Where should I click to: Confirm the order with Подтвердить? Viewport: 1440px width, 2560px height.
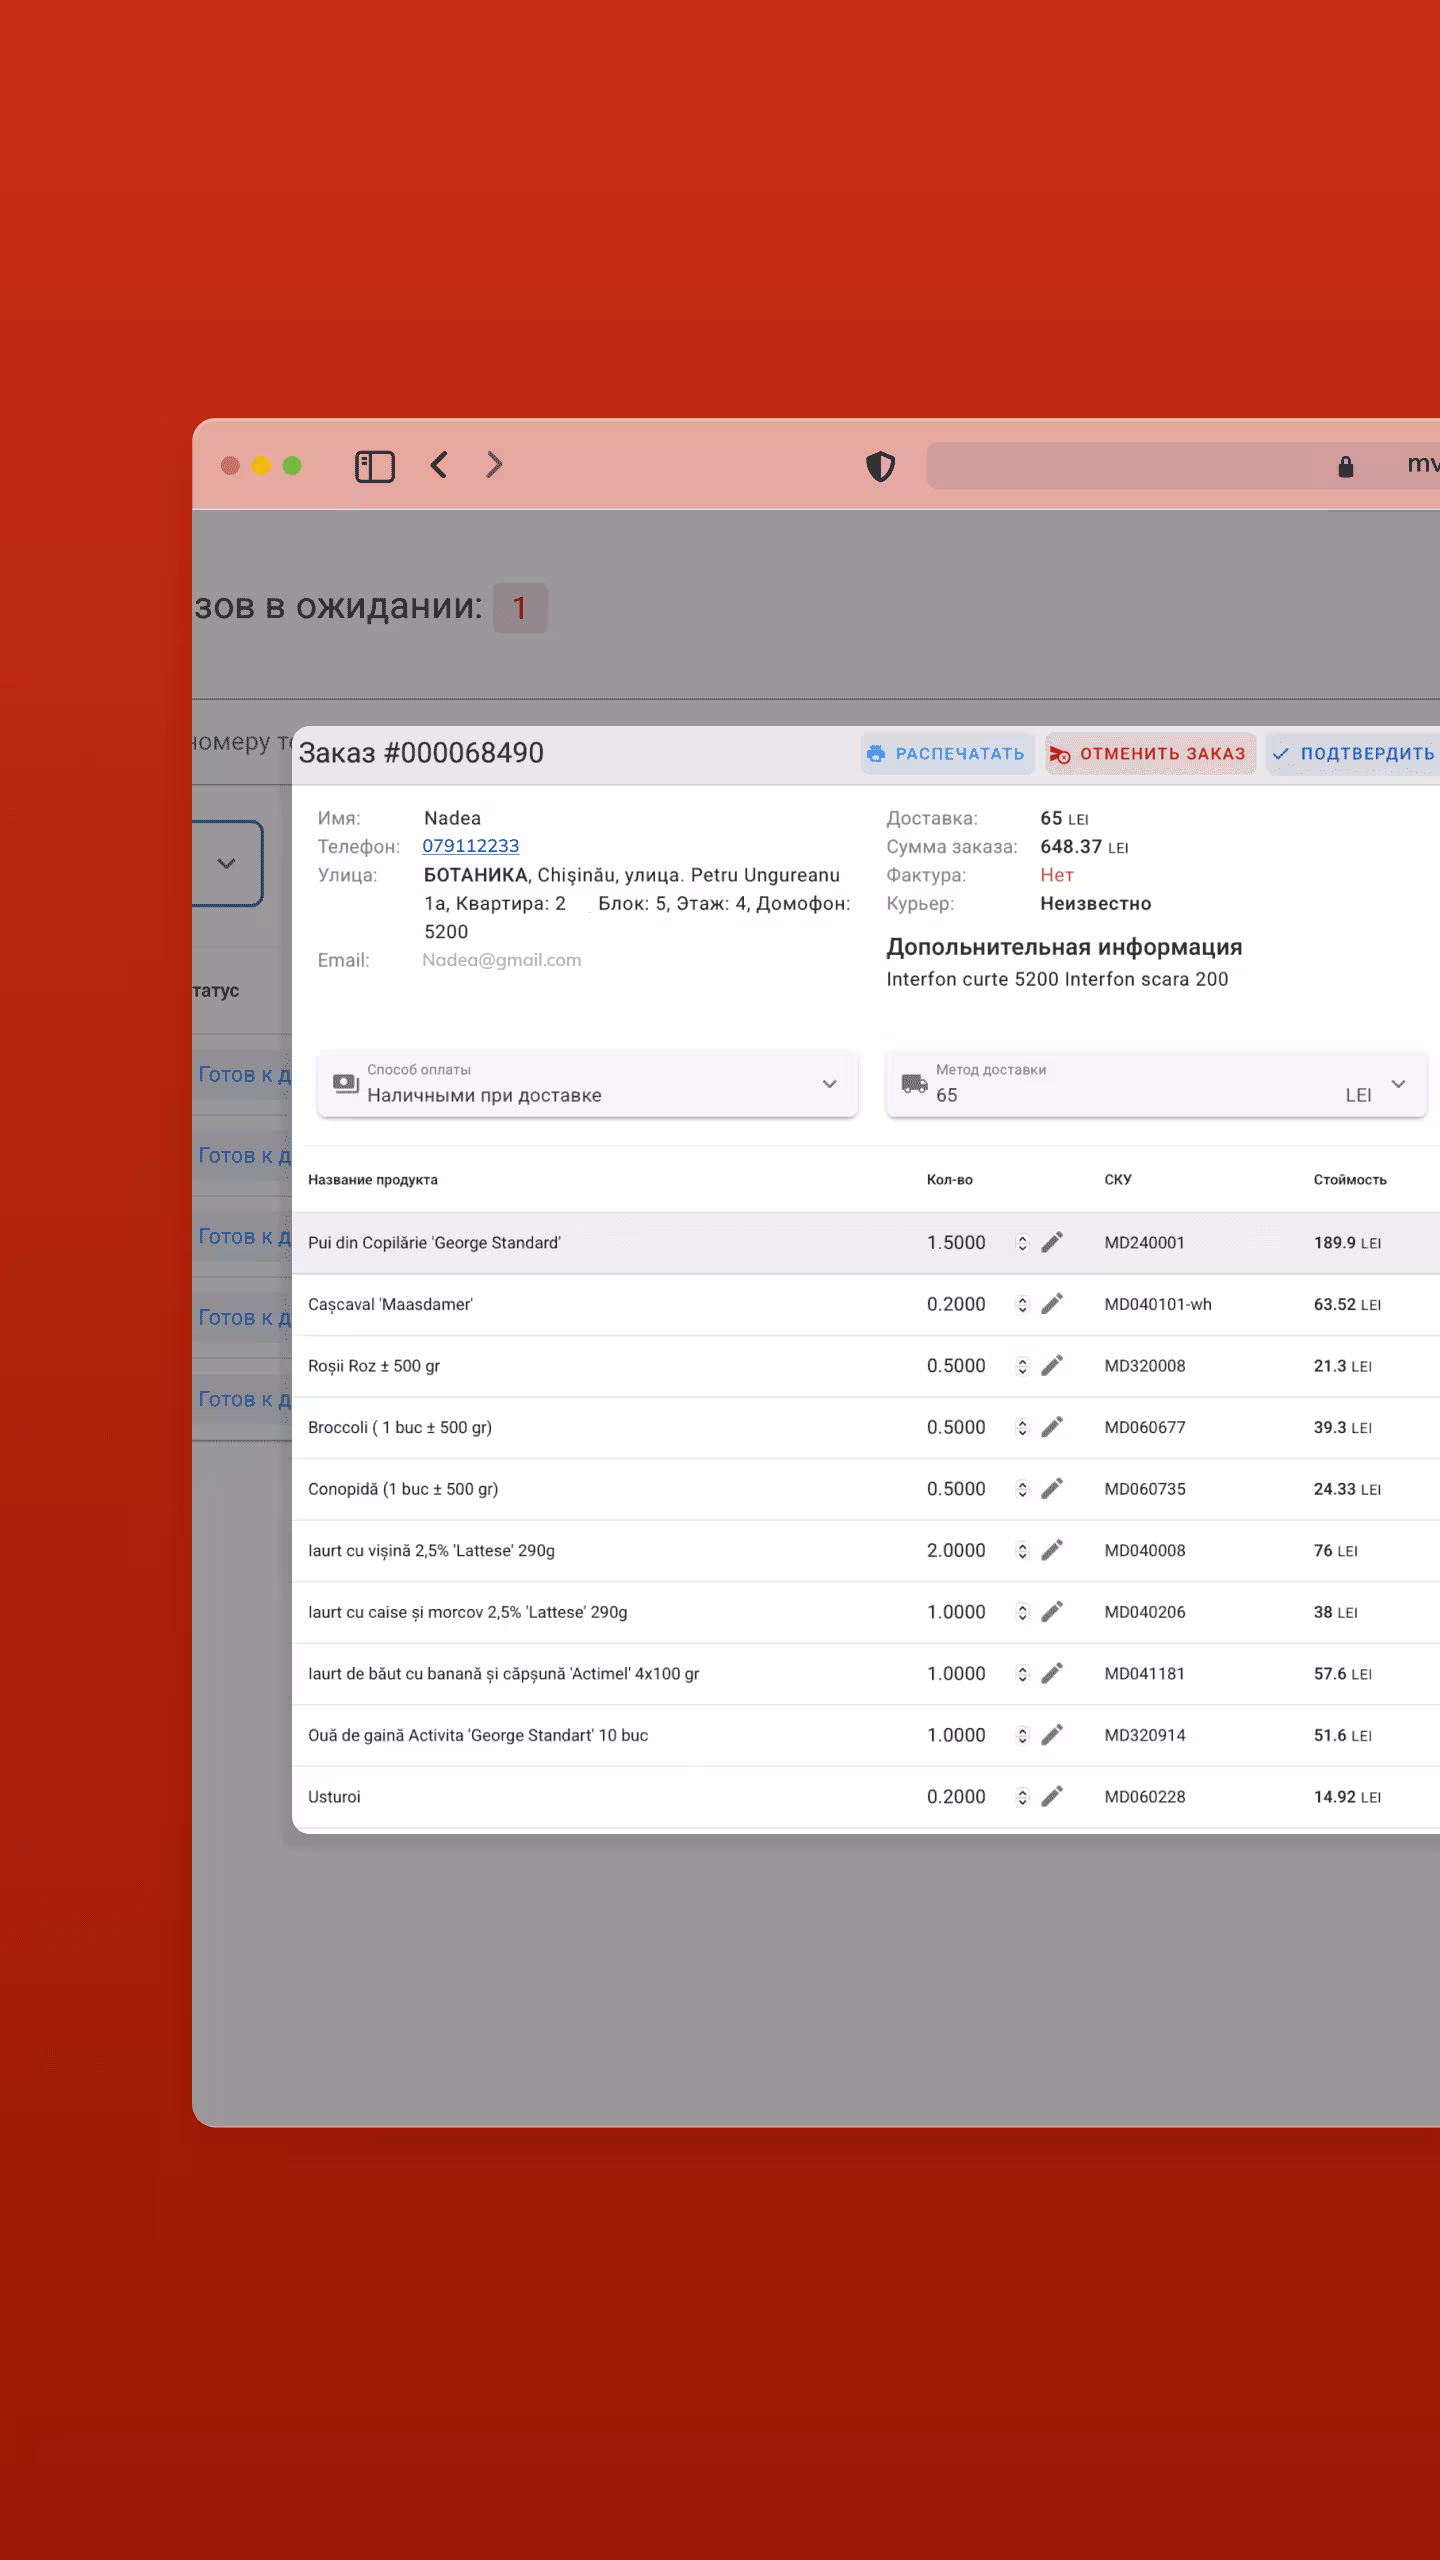point(1355,754)
